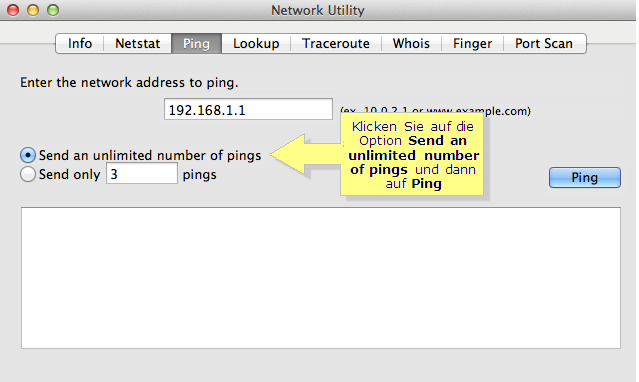Start pinging with the blue Ping button
The image size is (639, 382).
coord(585,177)
